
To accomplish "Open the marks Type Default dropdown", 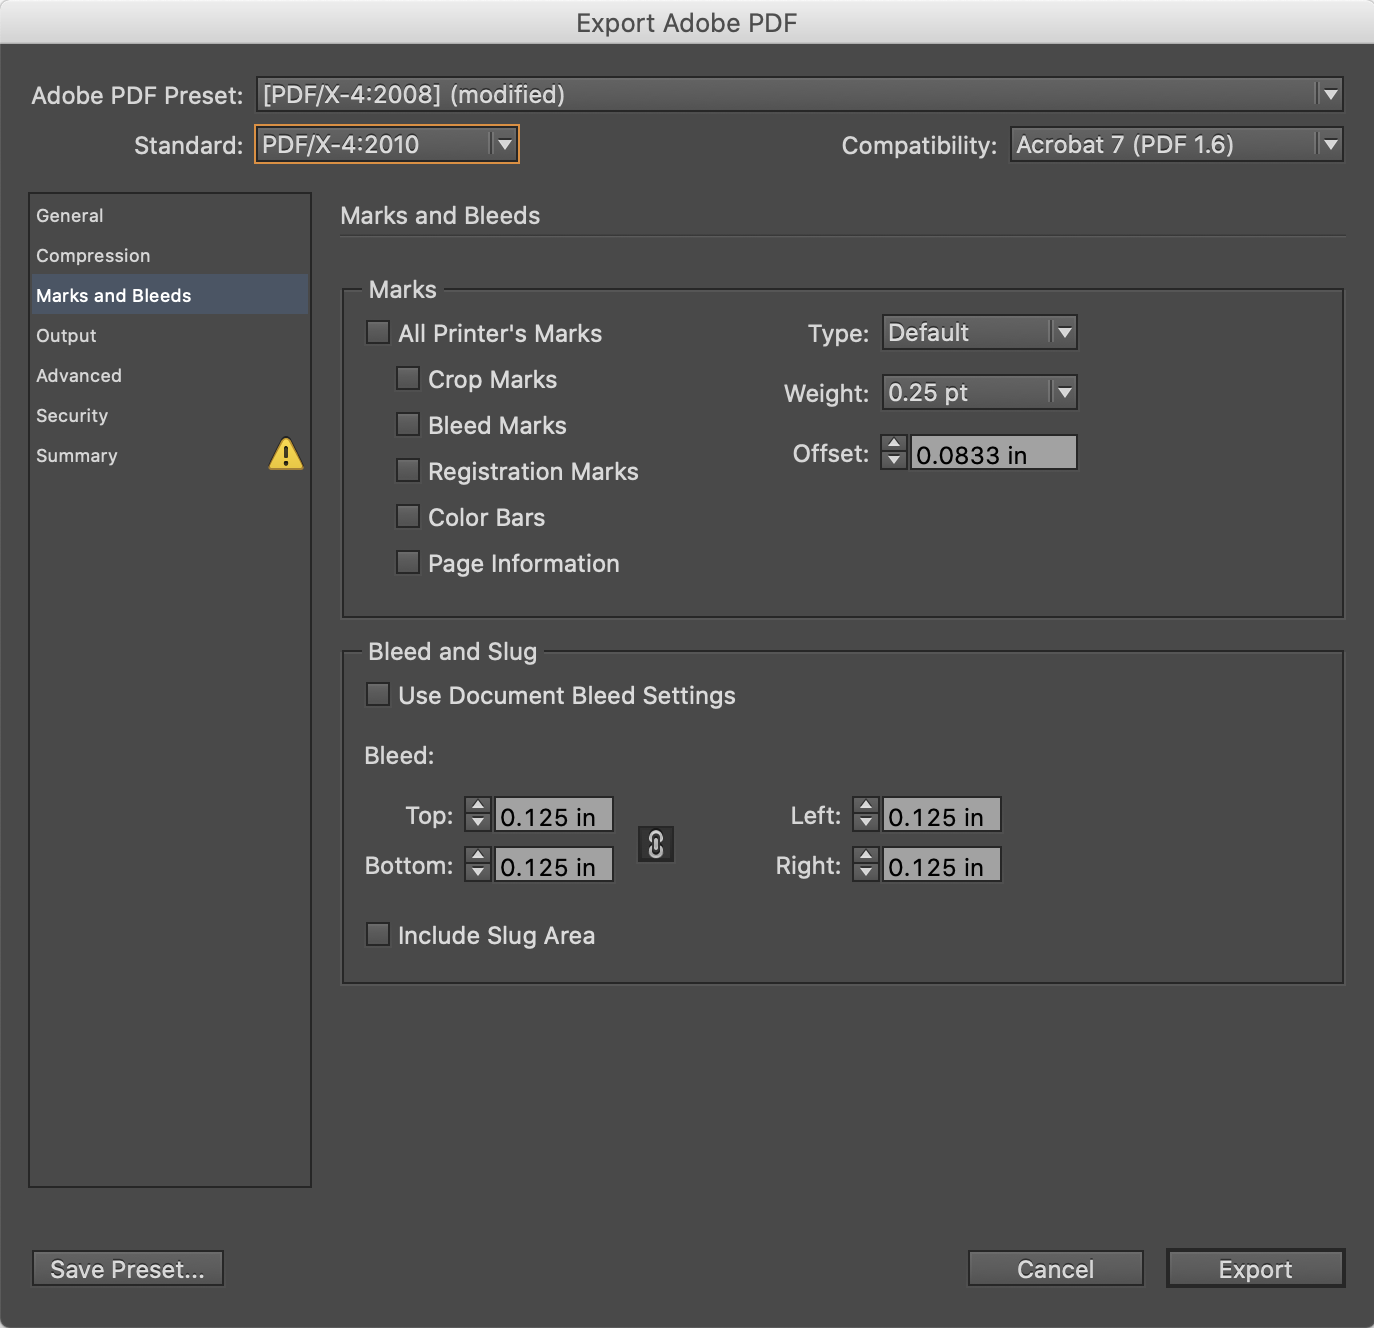I will (x=980, y=332).
